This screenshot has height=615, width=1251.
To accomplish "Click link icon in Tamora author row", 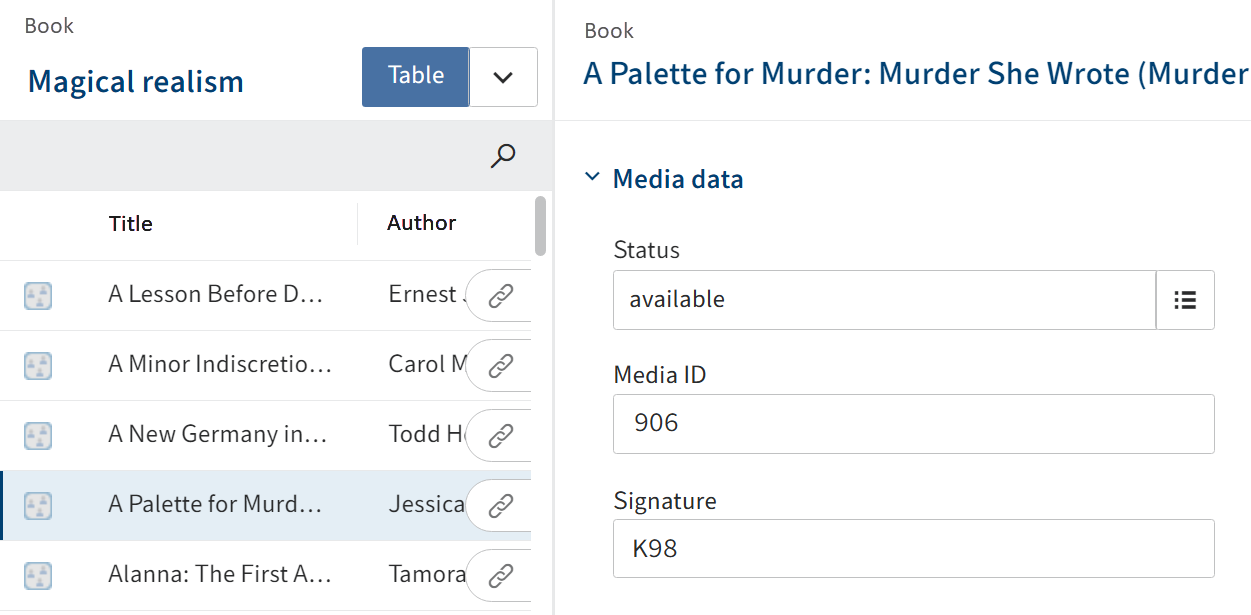I will (x=500, y=575).
